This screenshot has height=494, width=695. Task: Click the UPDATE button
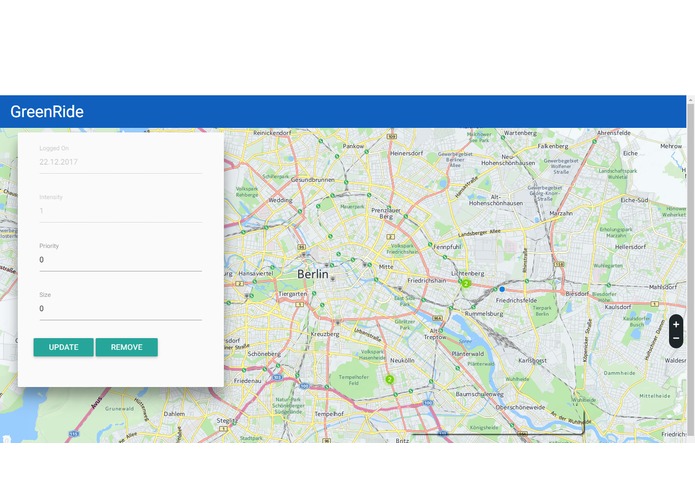coord(63,347)
